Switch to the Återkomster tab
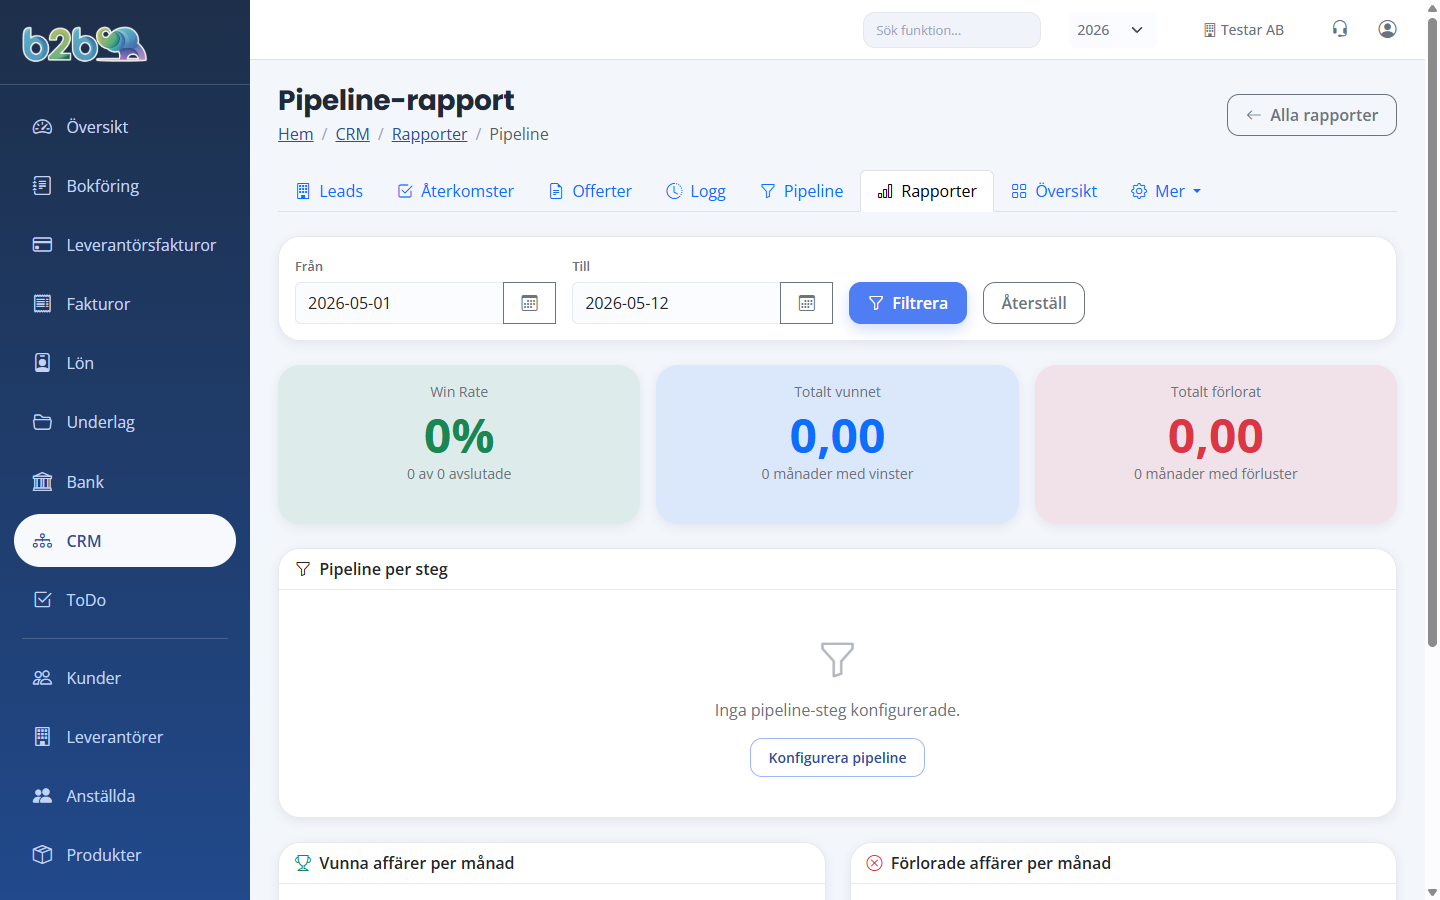This screenshot has width=1440, height=900. 456,191
